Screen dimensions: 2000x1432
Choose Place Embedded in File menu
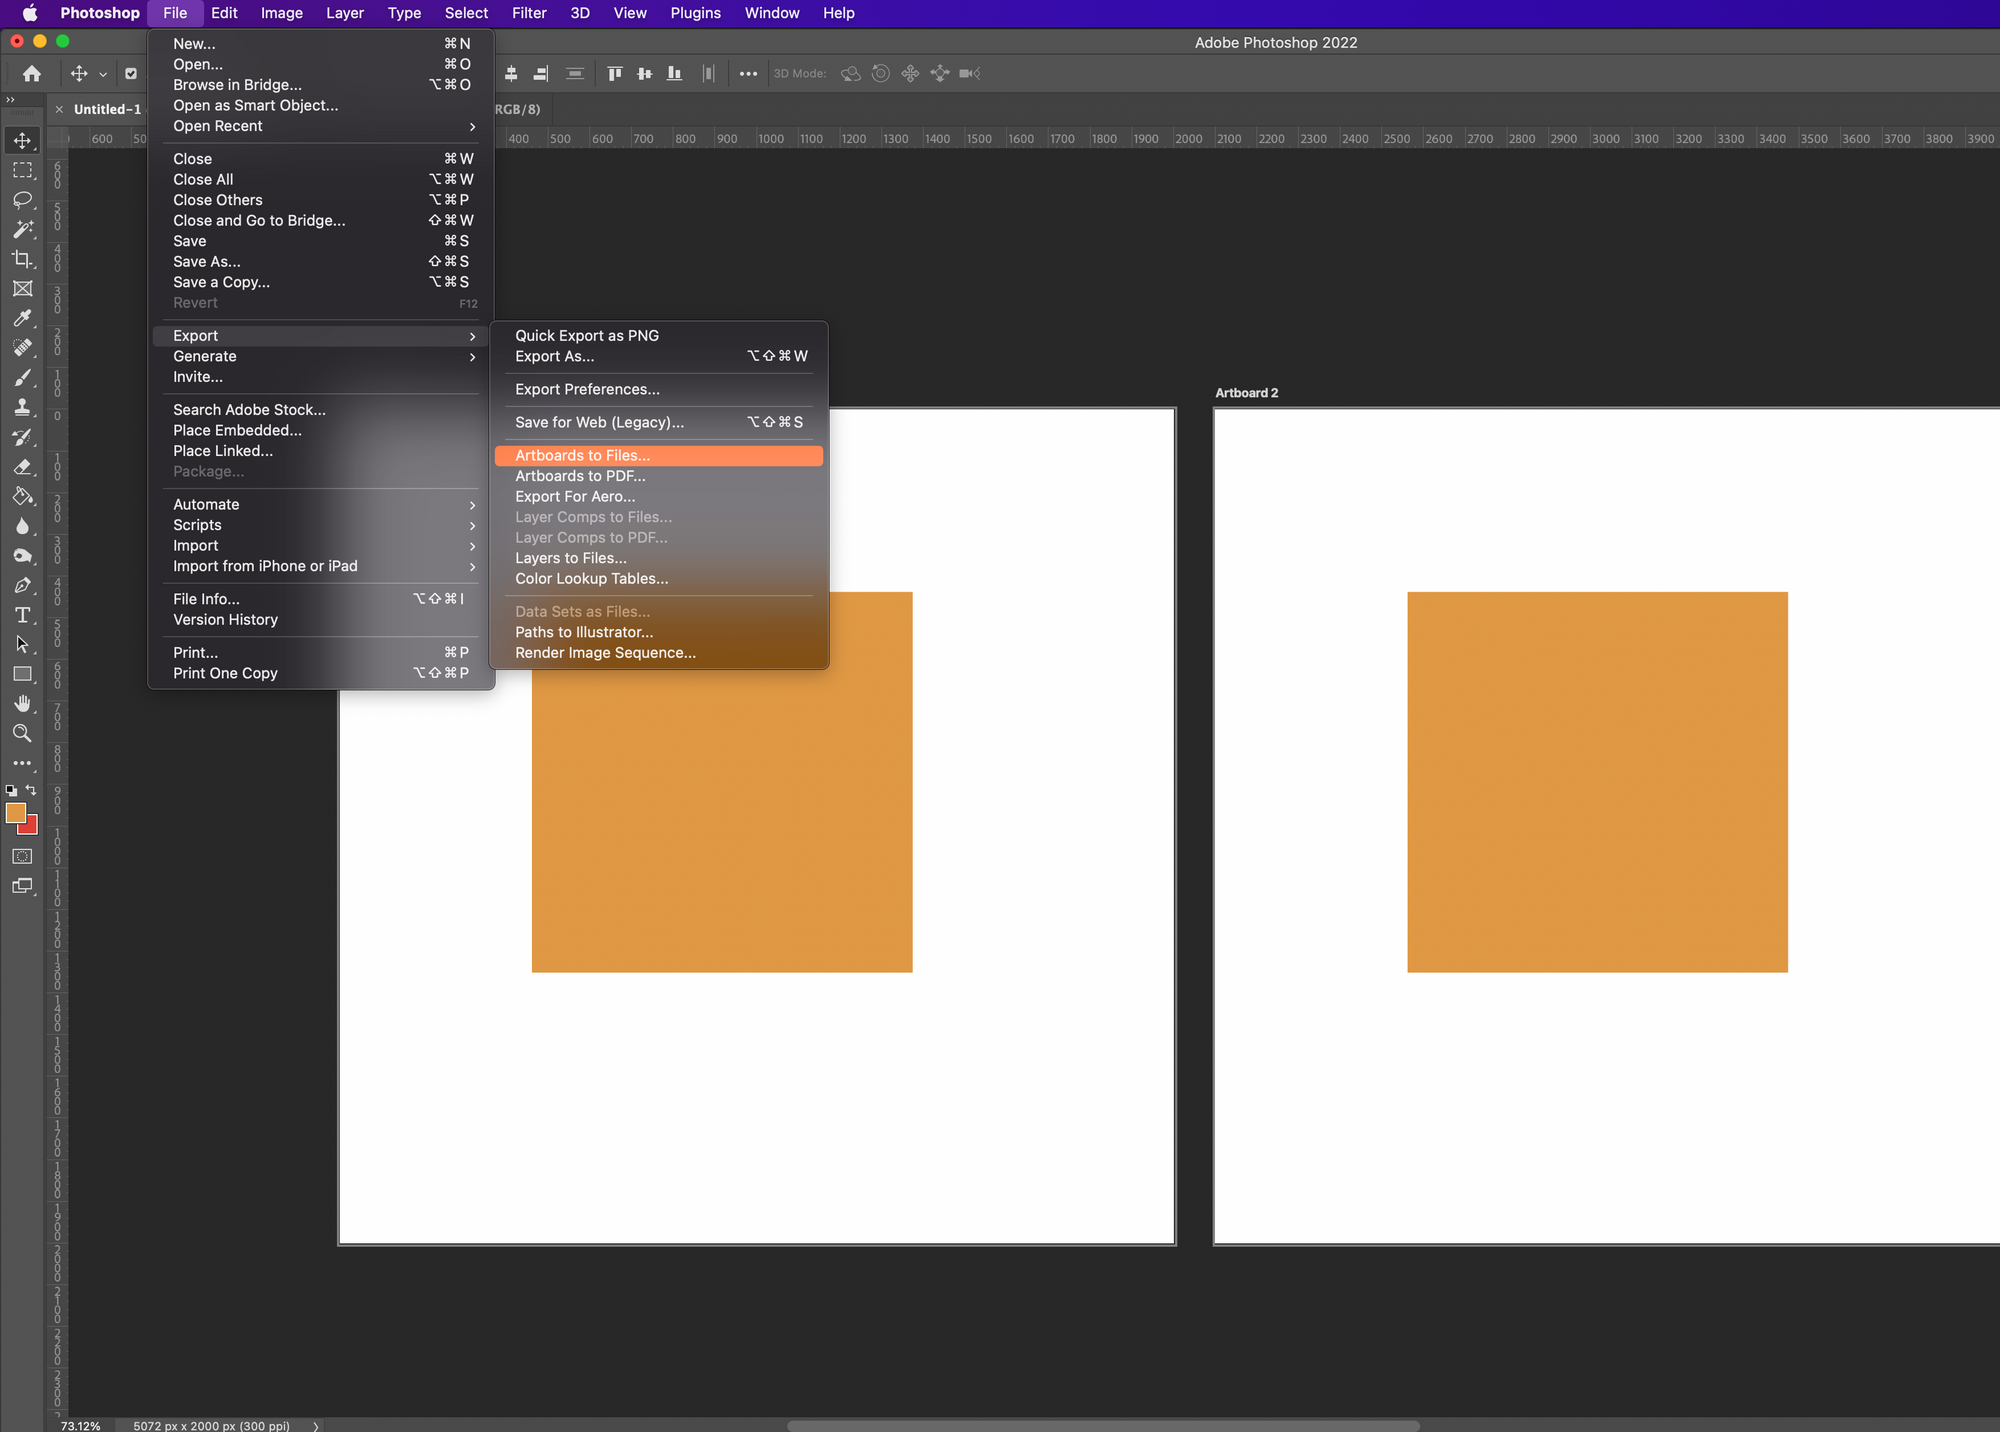(321, 430)
